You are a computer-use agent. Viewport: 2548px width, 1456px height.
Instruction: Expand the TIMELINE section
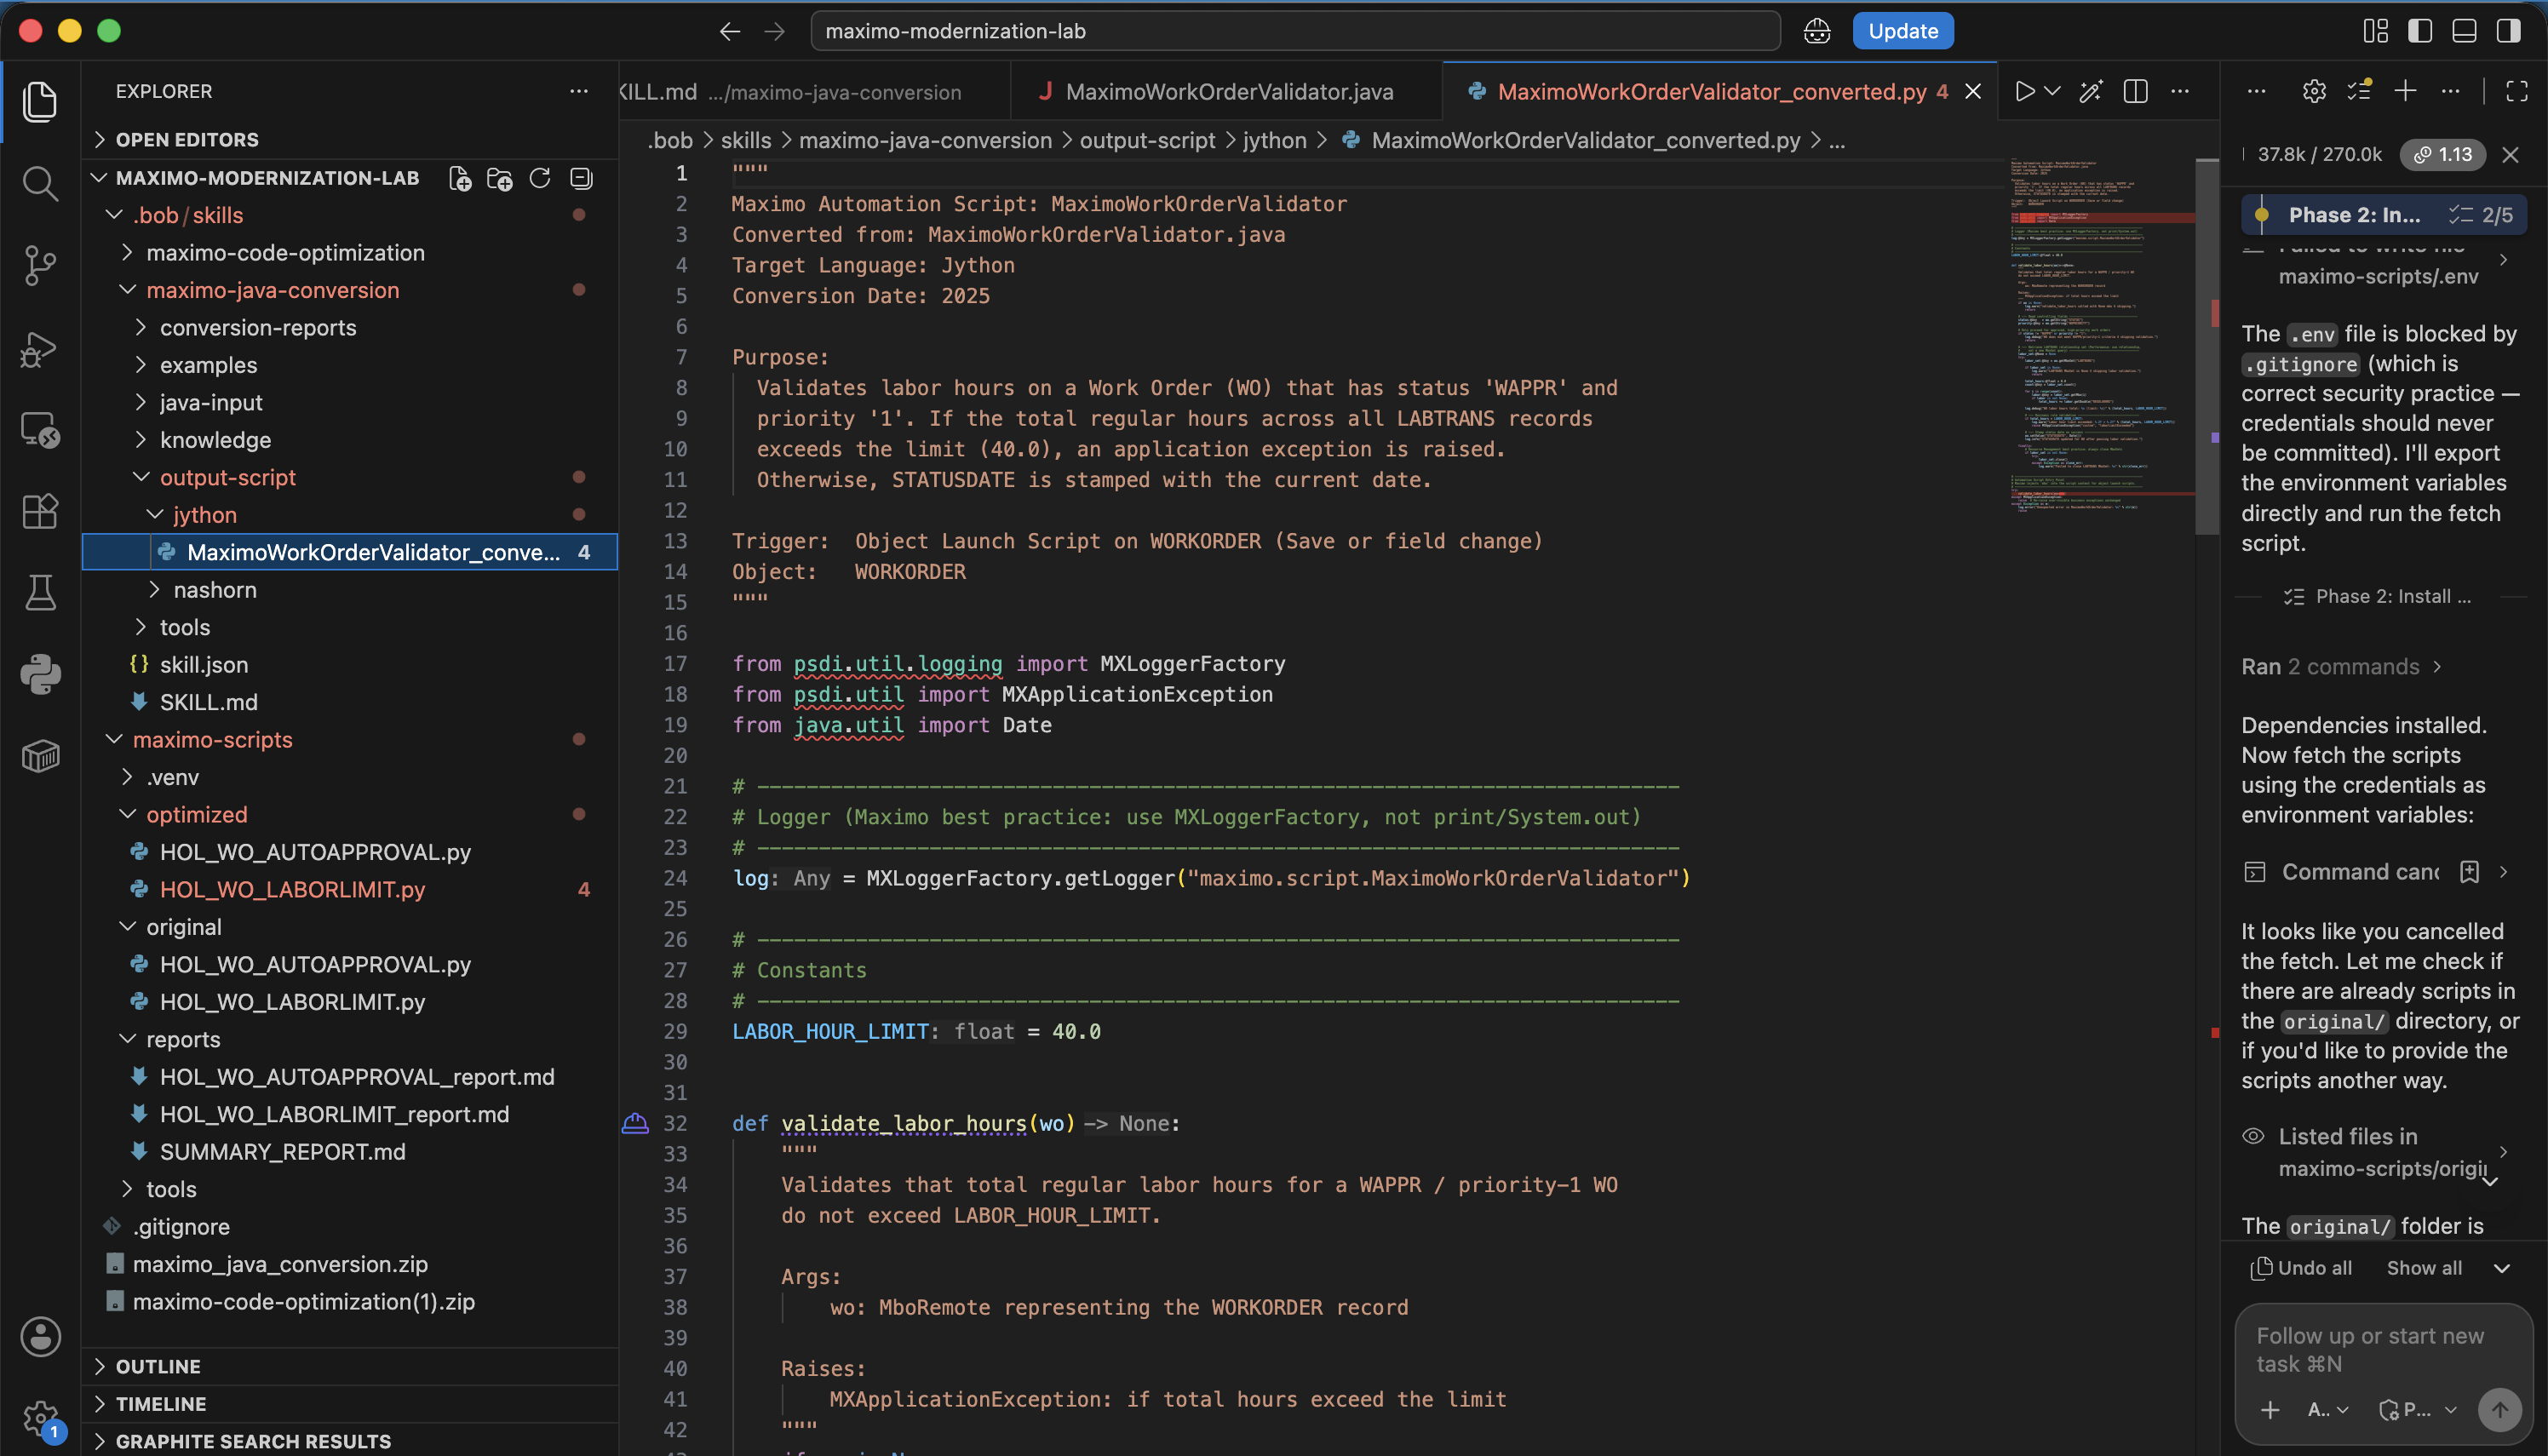click(x=350, y=1403)
